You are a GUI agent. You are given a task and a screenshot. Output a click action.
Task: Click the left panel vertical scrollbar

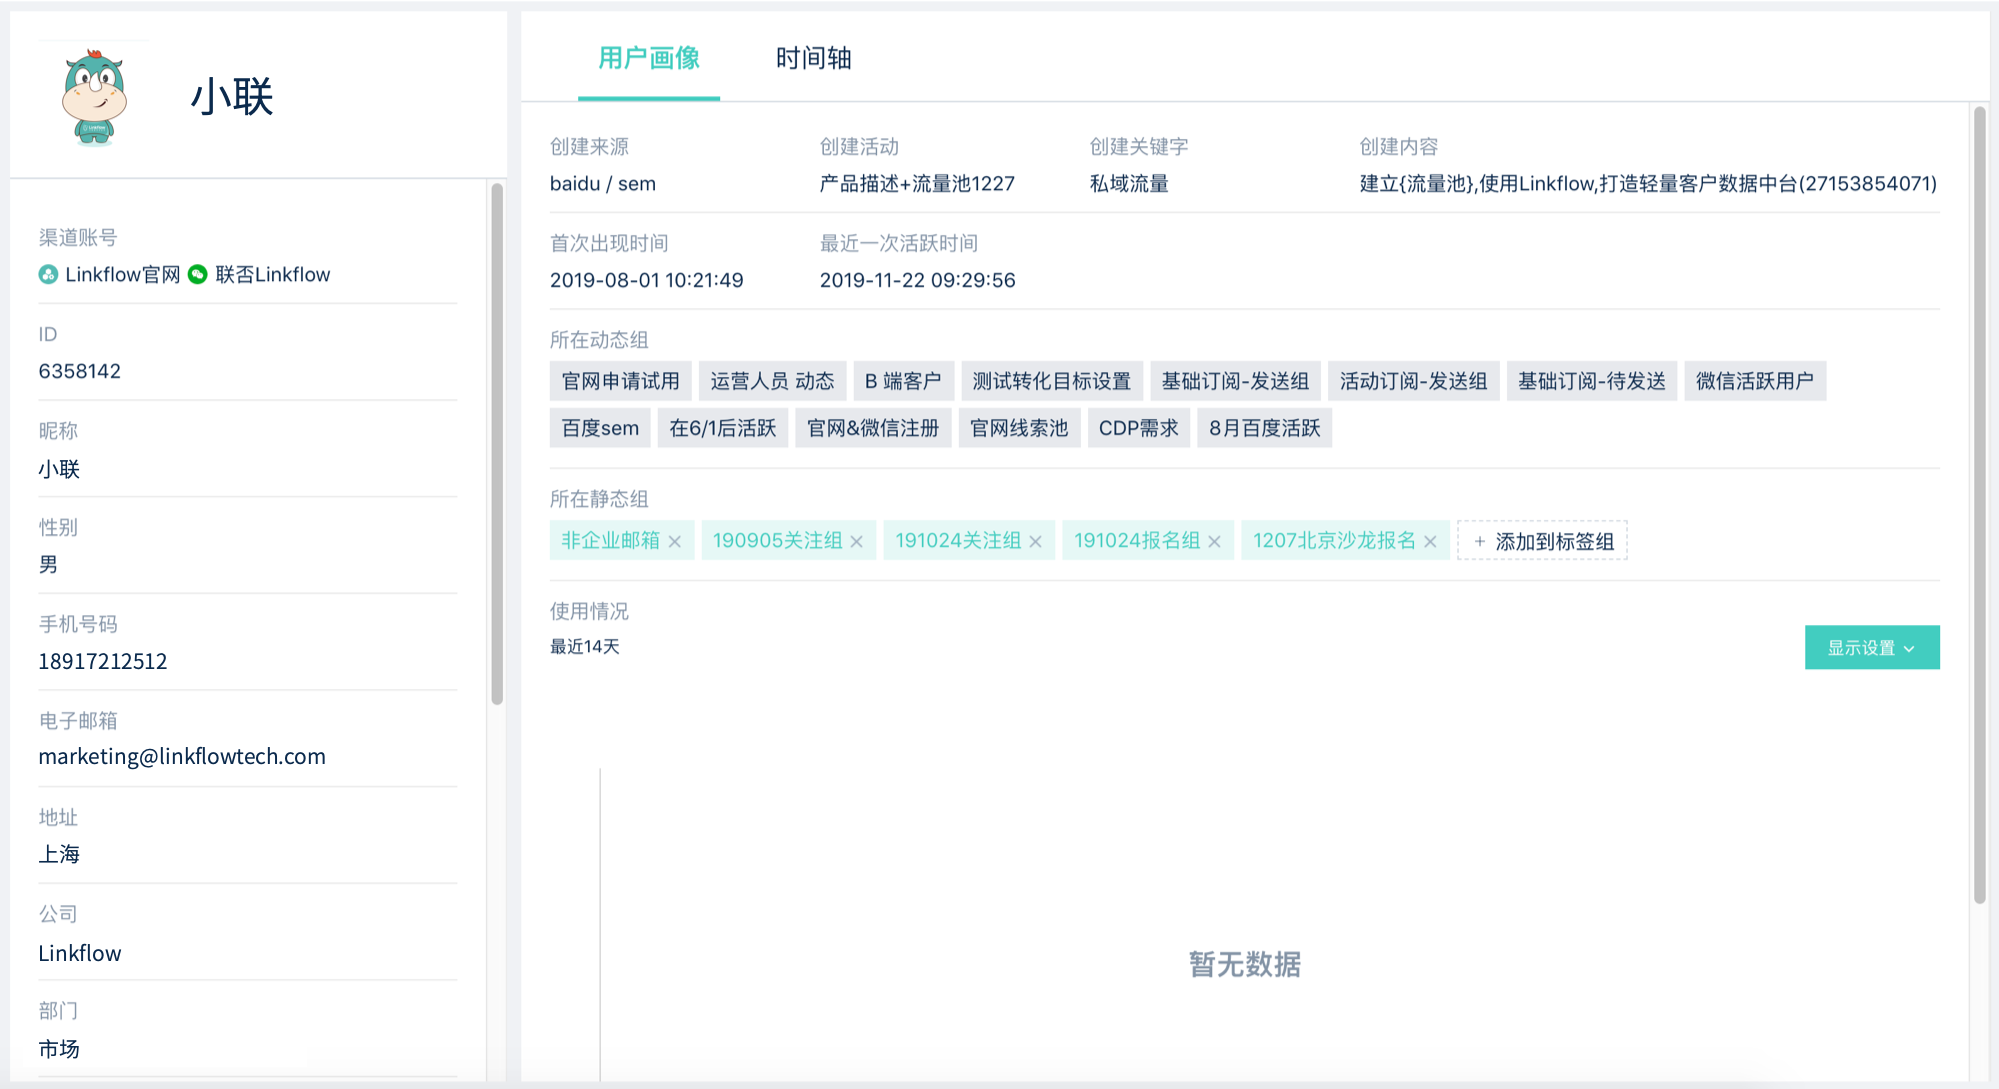pos(497,443)
